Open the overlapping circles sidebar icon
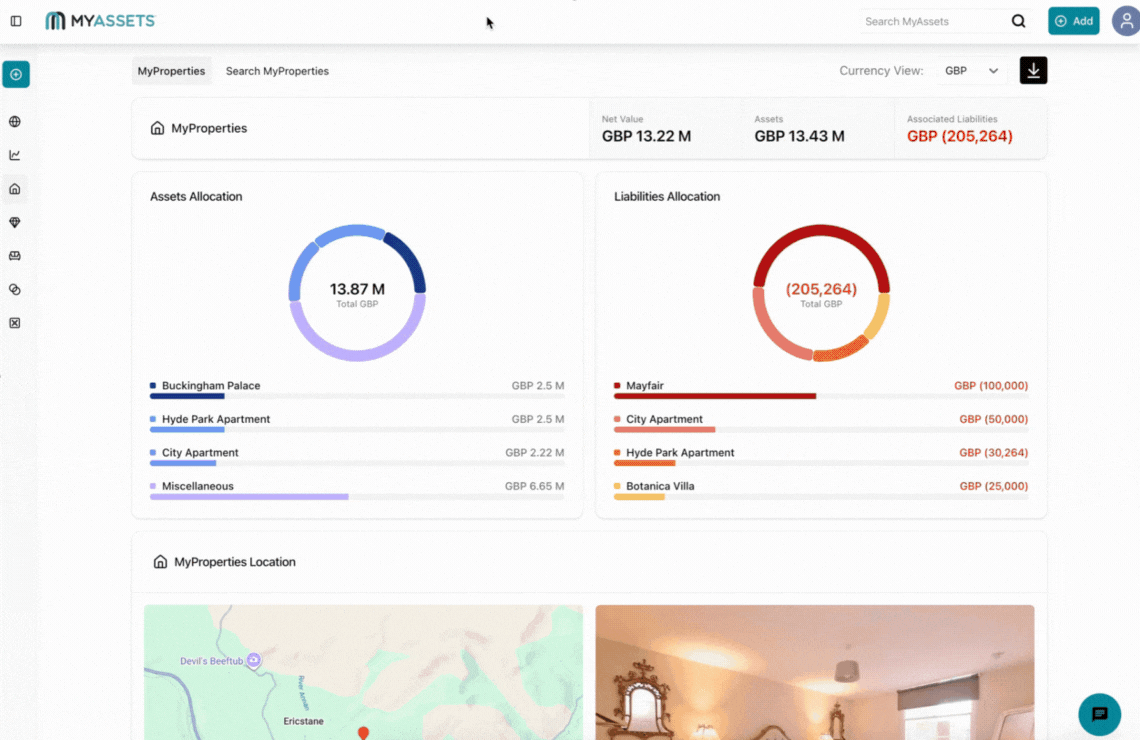The height and width of the screenshot is (740, 1140). pyautogui.click(x=15, y=289)
